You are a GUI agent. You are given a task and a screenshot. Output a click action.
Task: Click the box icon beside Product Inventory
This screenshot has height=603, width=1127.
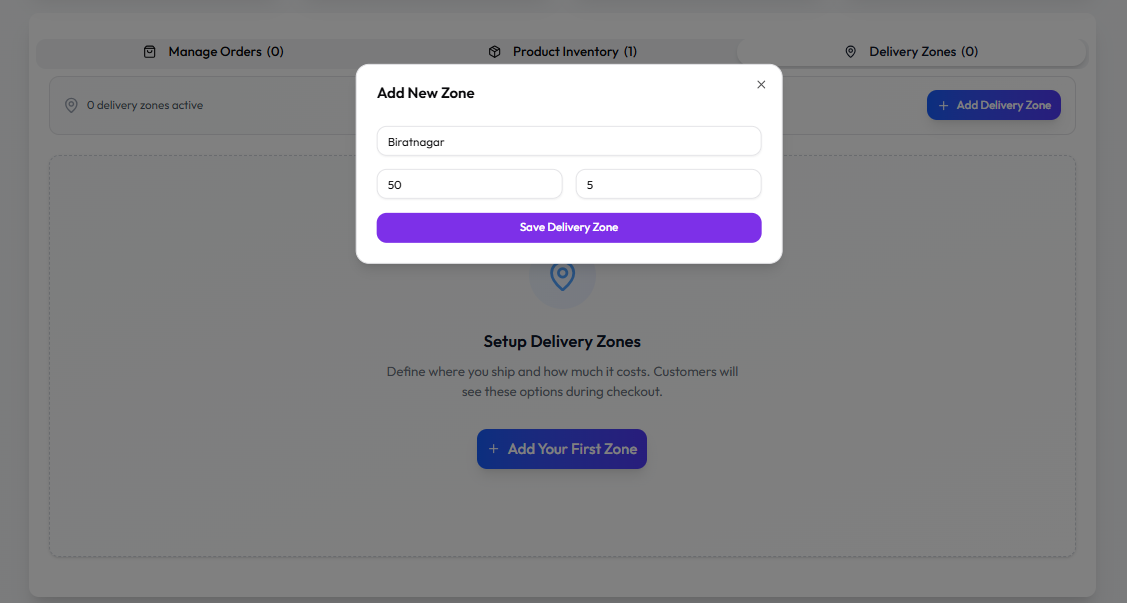(494, 52)
